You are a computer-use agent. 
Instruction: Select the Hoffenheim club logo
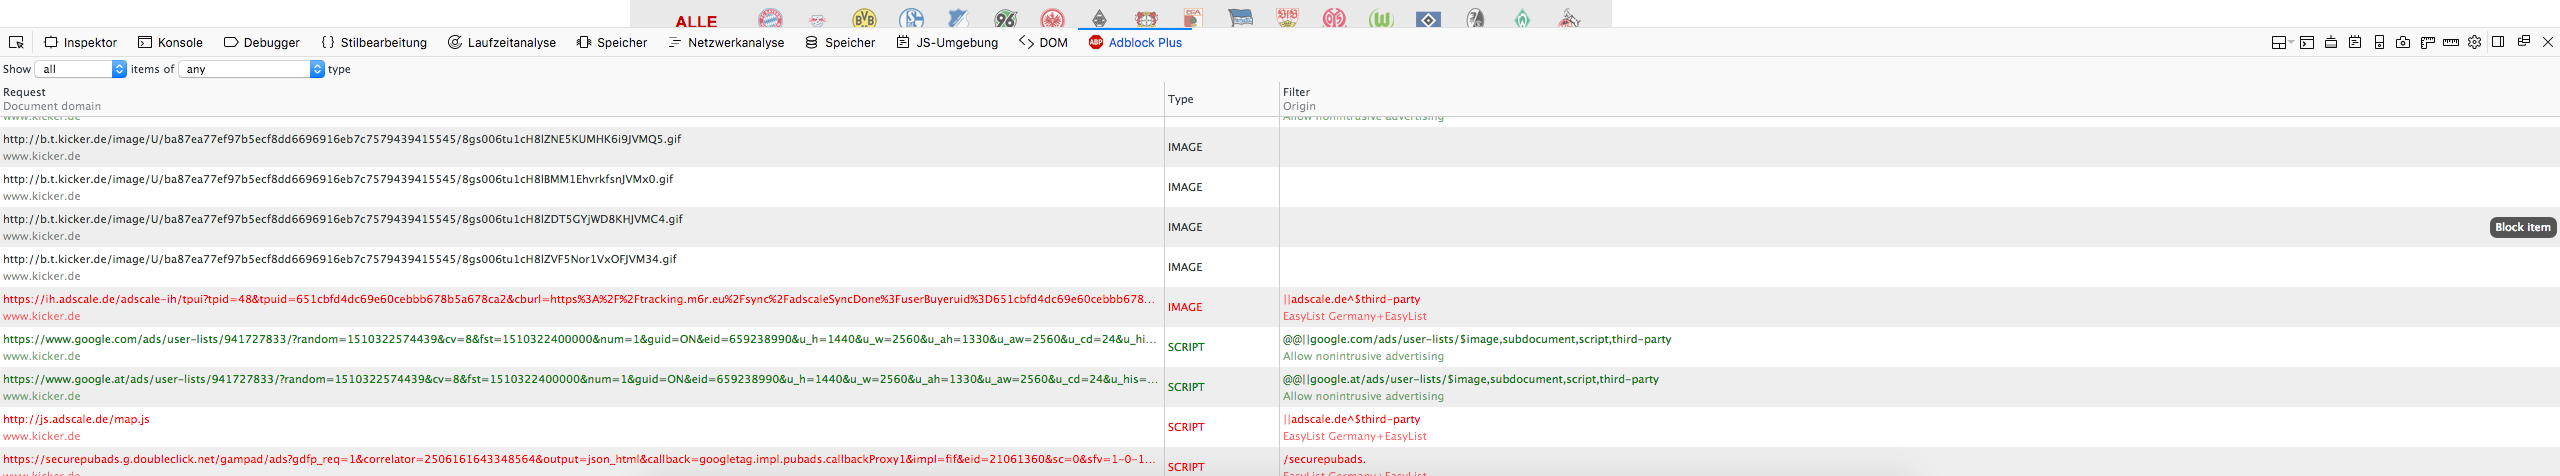tap(958, 18)
